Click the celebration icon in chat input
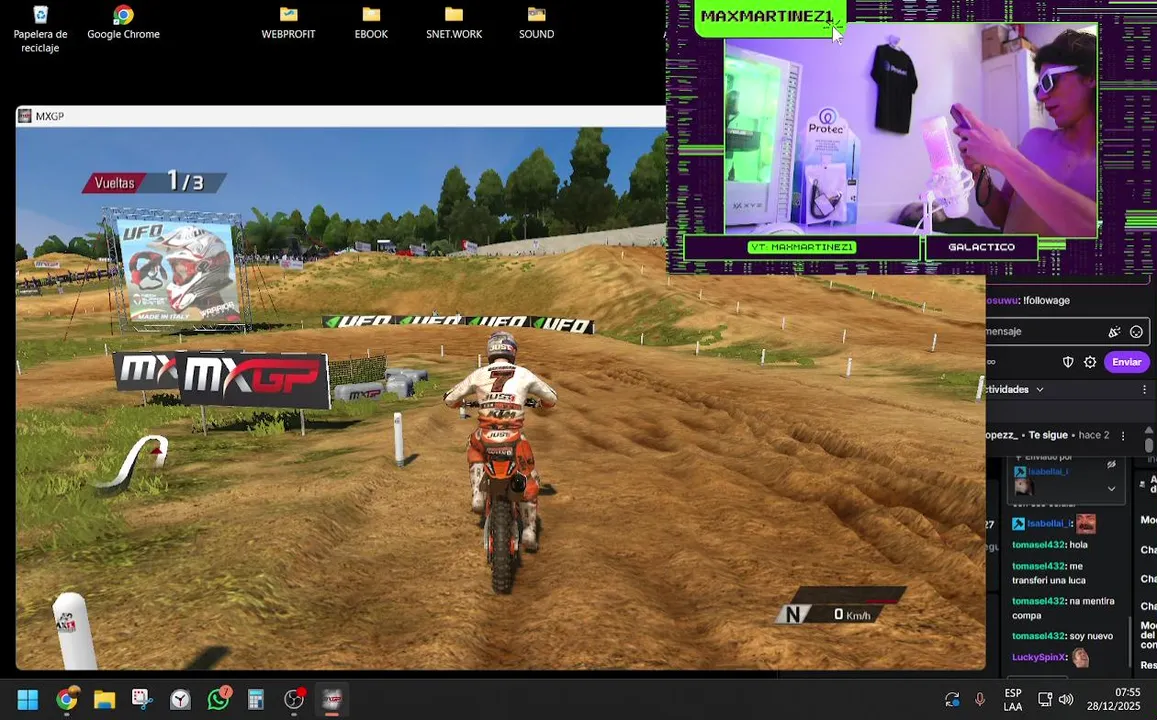This screenshot has height=720, width=1157. tap(1114, 332)
